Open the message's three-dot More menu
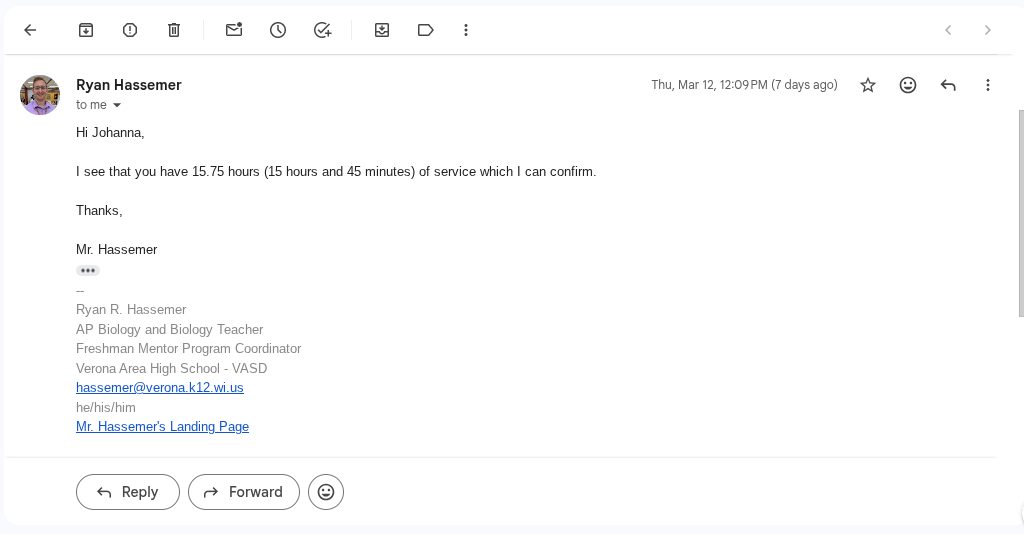The image size is (1024, 534). click(x=988, y=85)
